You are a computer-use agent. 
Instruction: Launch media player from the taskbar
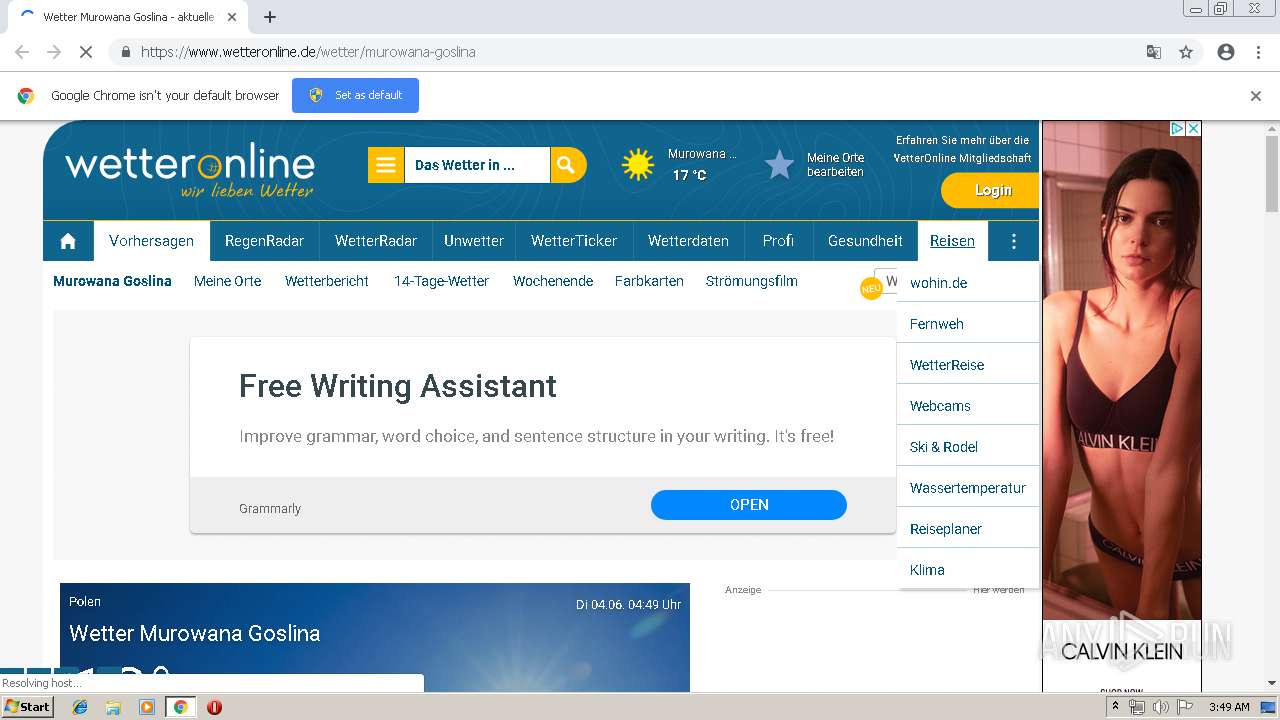tap(147, 707)
